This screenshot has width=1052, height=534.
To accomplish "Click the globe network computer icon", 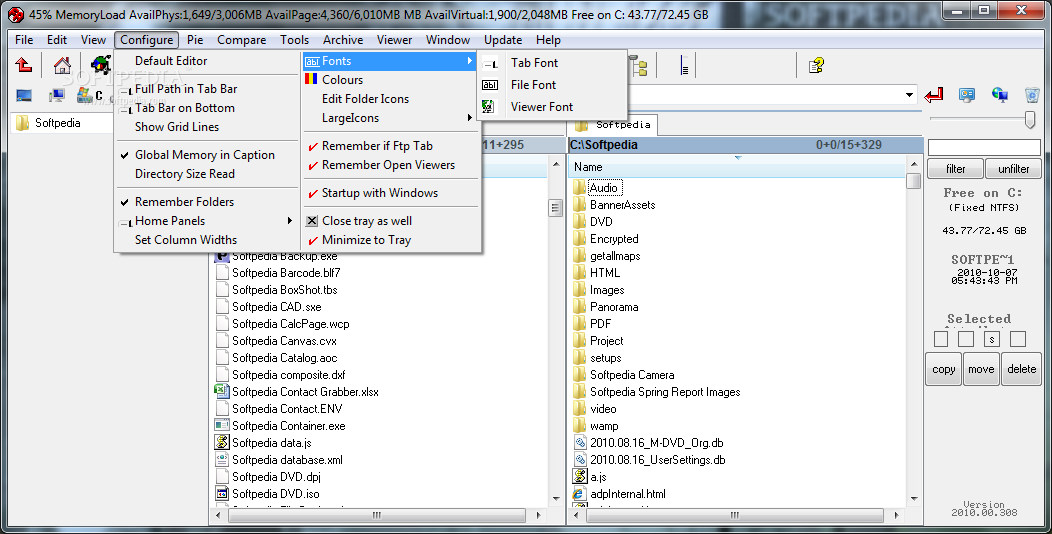I will tap(1000, 95).
